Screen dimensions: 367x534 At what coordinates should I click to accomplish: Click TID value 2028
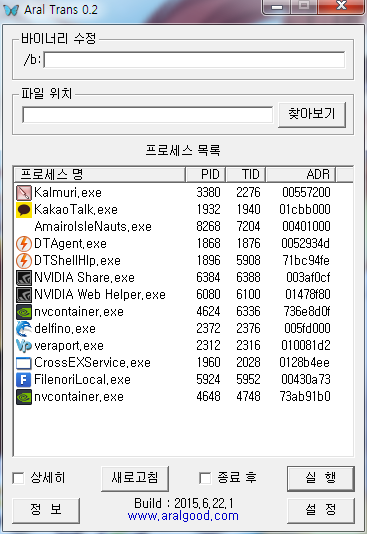pyautogui.click(x=249, y=363)
